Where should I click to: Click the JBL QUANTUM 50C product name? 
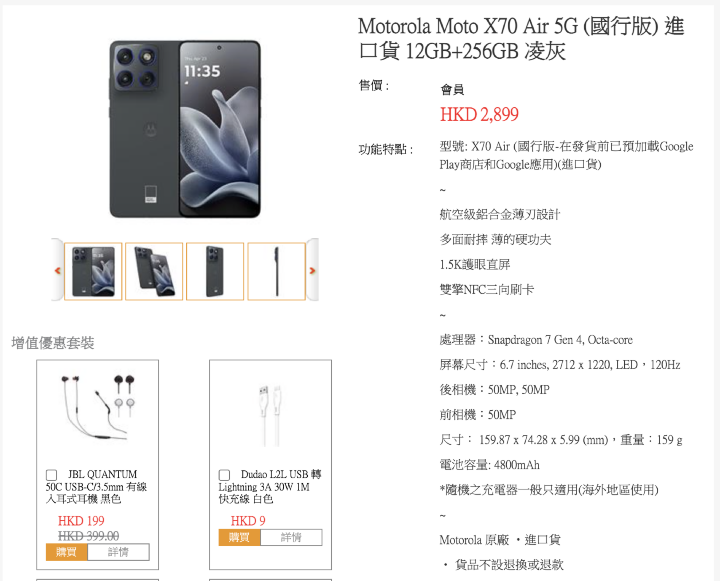[96, 486]
